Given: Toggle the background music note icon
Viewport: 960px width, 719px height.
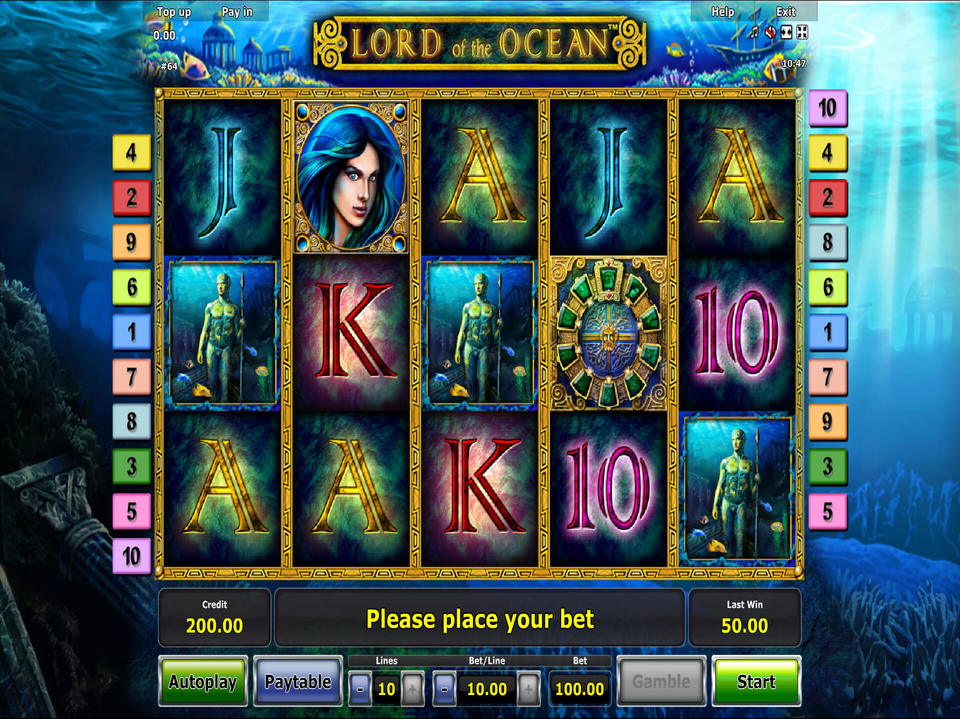Looking at the screenshot, I should (755, 32).
